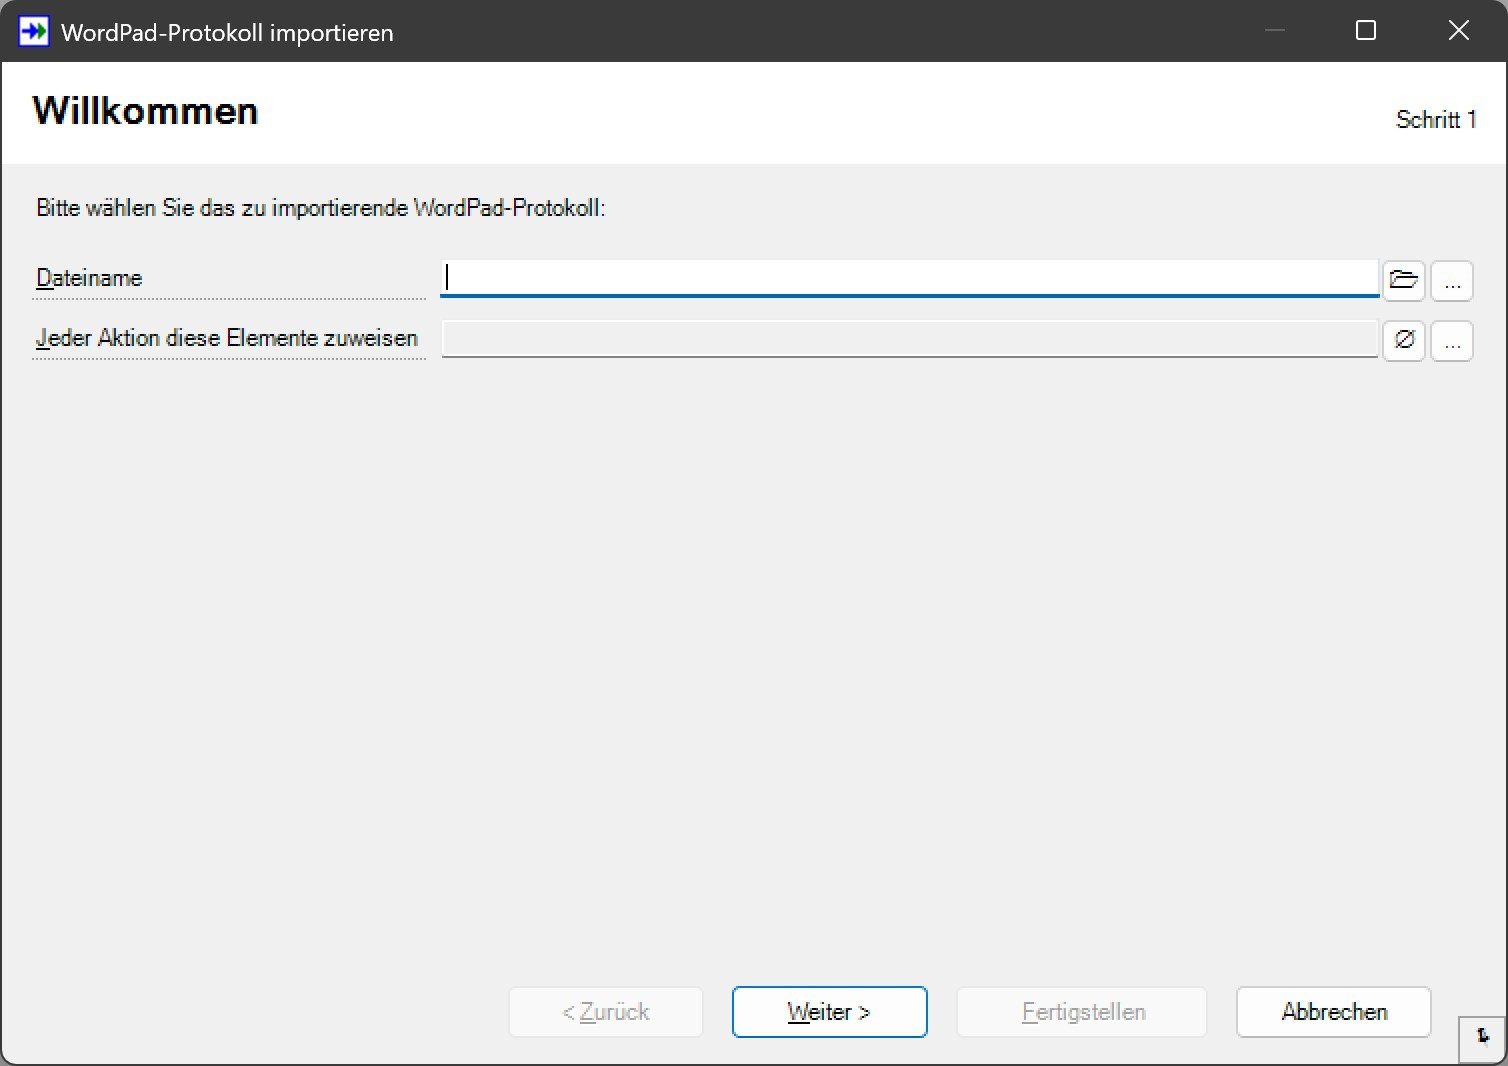This screenshot has width=1508, height=1066.
Task: Click the disabled Fertigstellen button
Action: click(1081, 1012)
